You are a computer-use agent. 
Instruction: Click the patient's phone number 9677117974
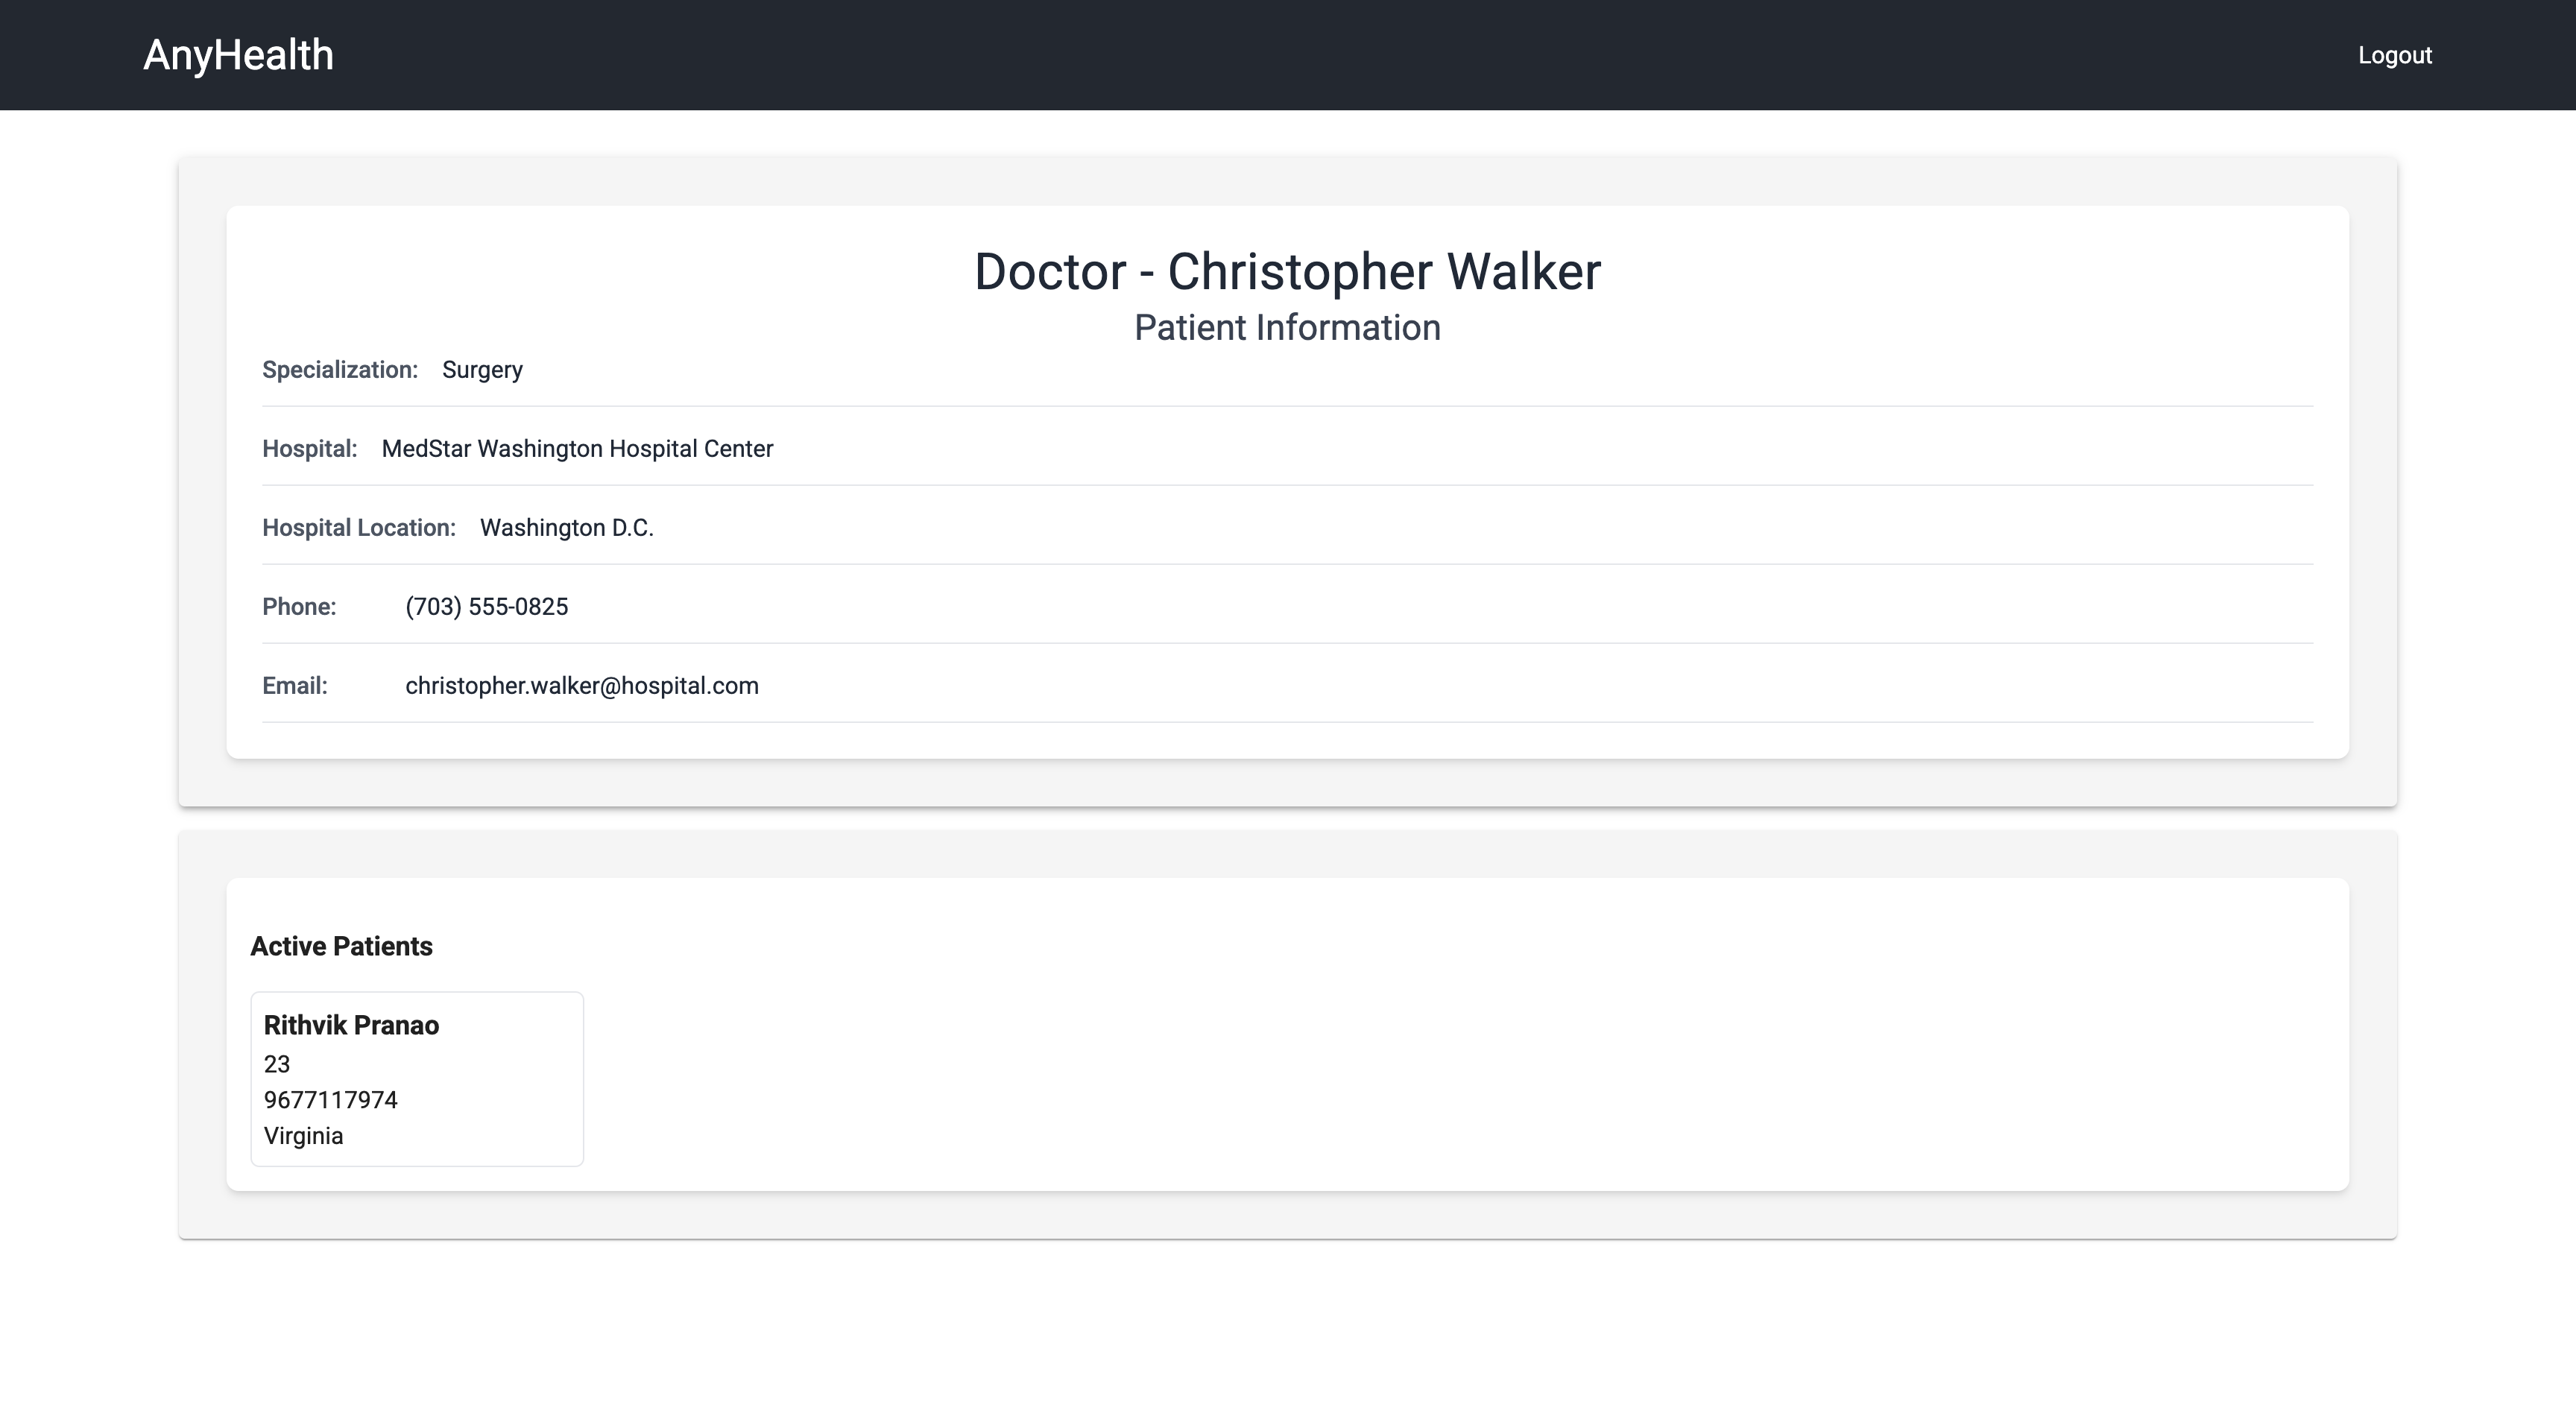tap(330, 1100)
